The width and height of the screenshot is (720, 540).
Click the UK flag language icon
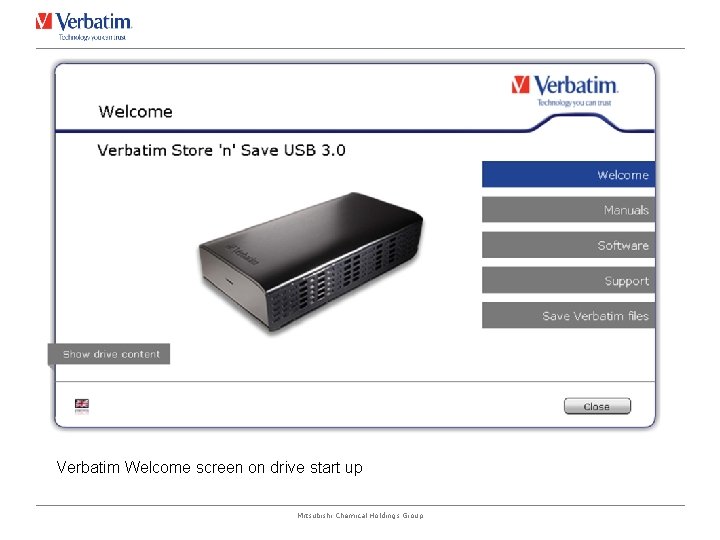click(82, 405)
